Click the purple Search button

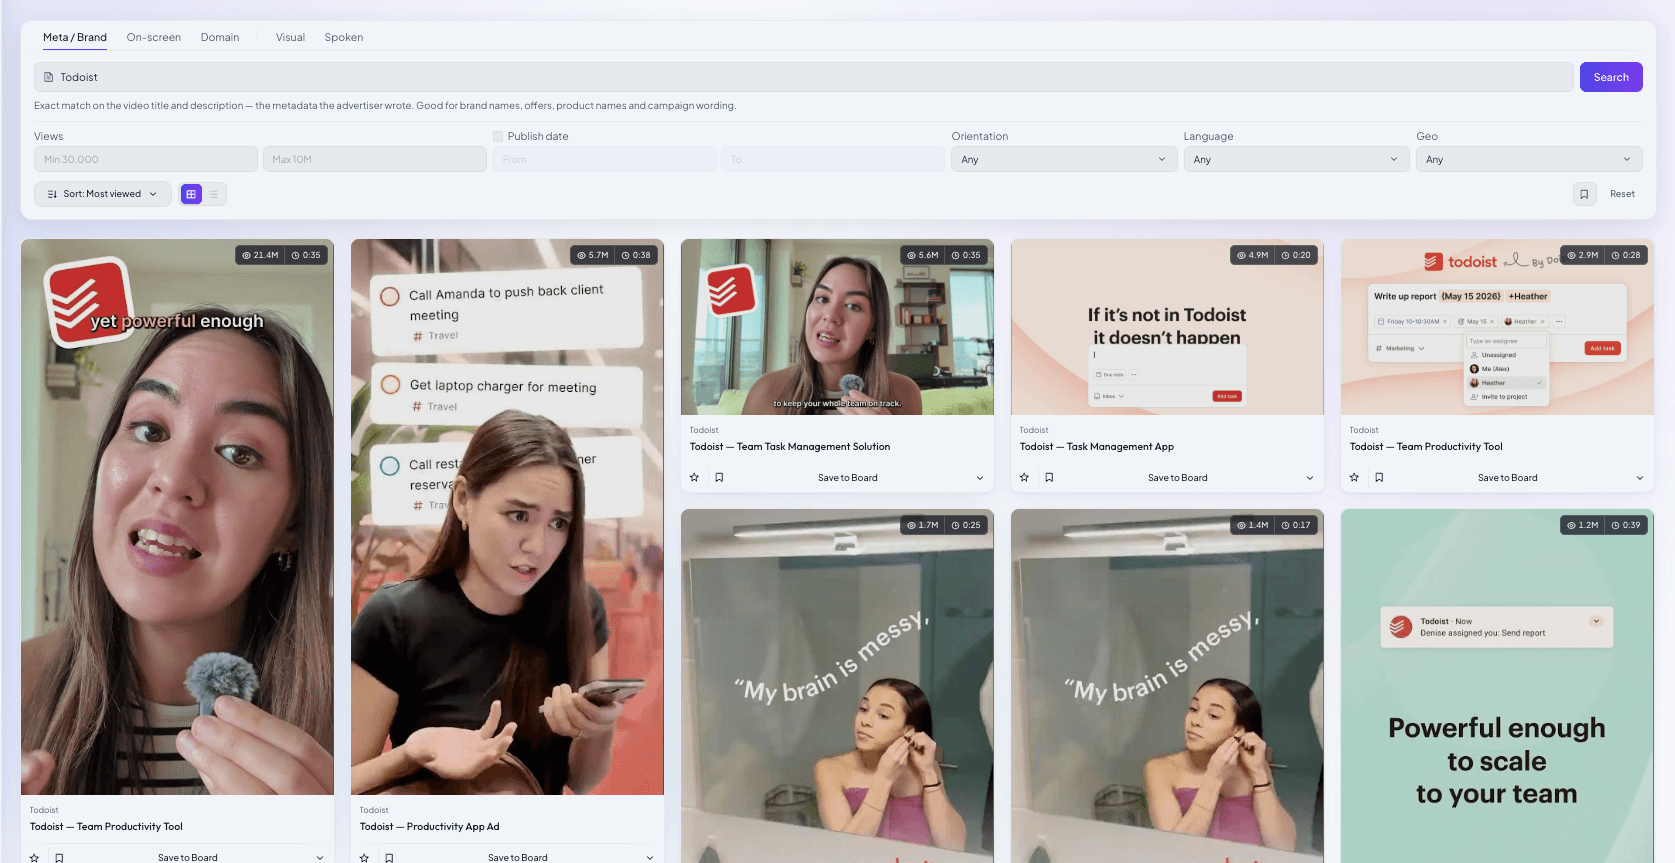(x=1611, y=77)
